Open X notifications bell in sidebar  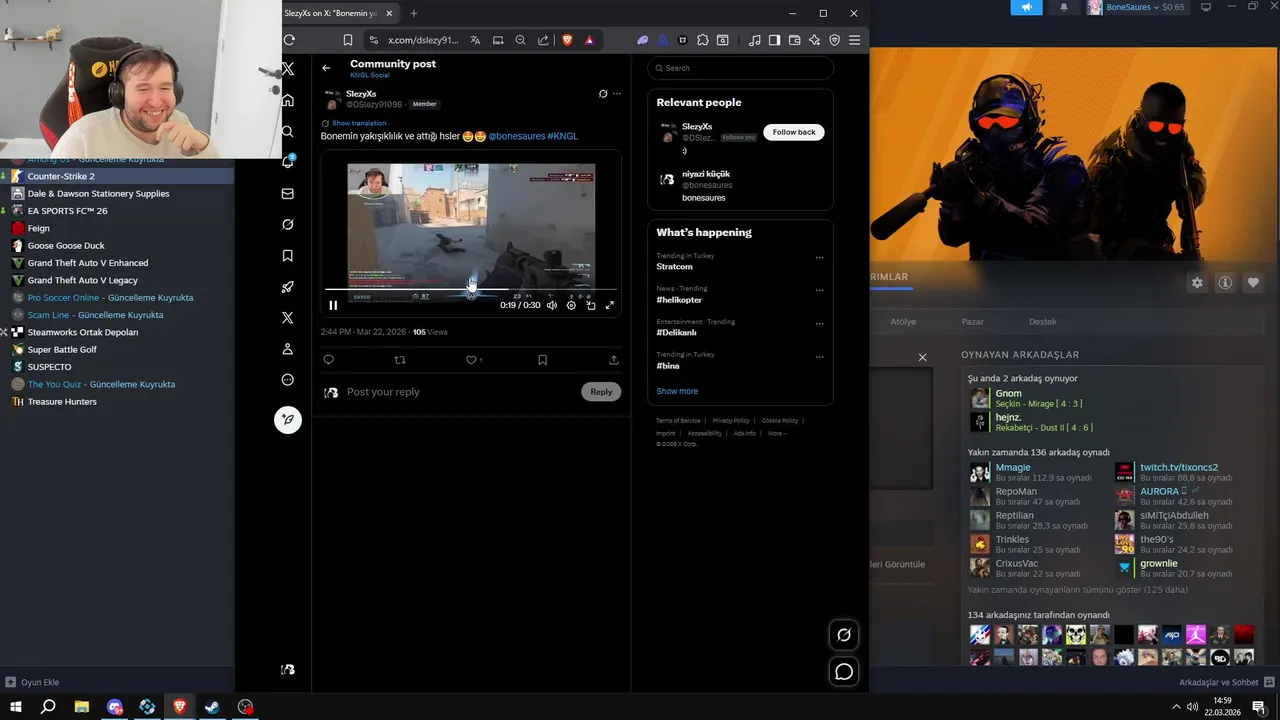(288, 162)
